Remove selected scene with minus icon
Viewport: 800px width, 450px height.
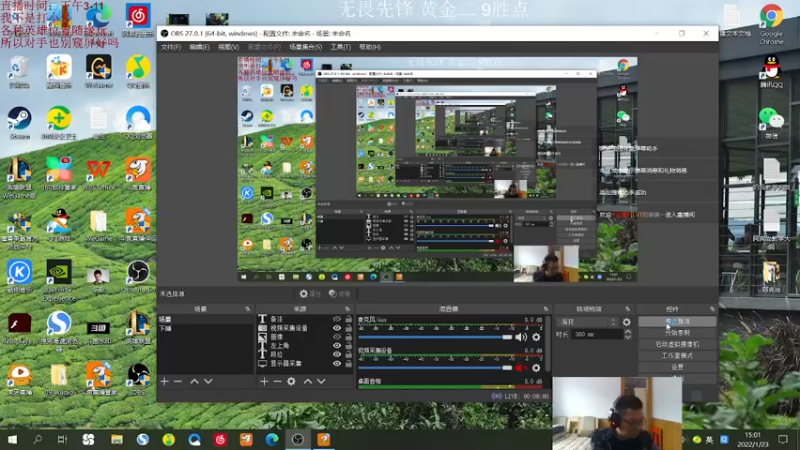(x=178, y=381)
